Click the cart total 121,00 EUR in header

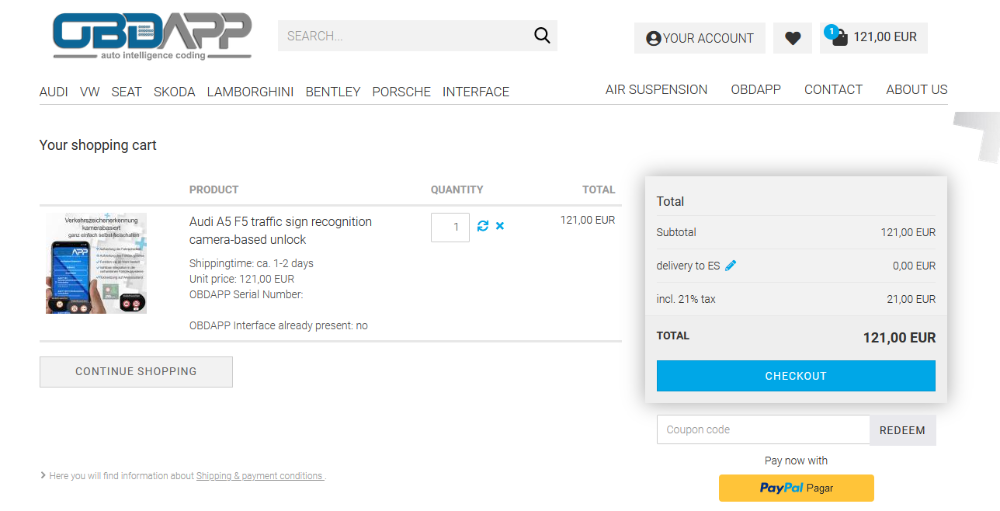click(x=885, y=37)
